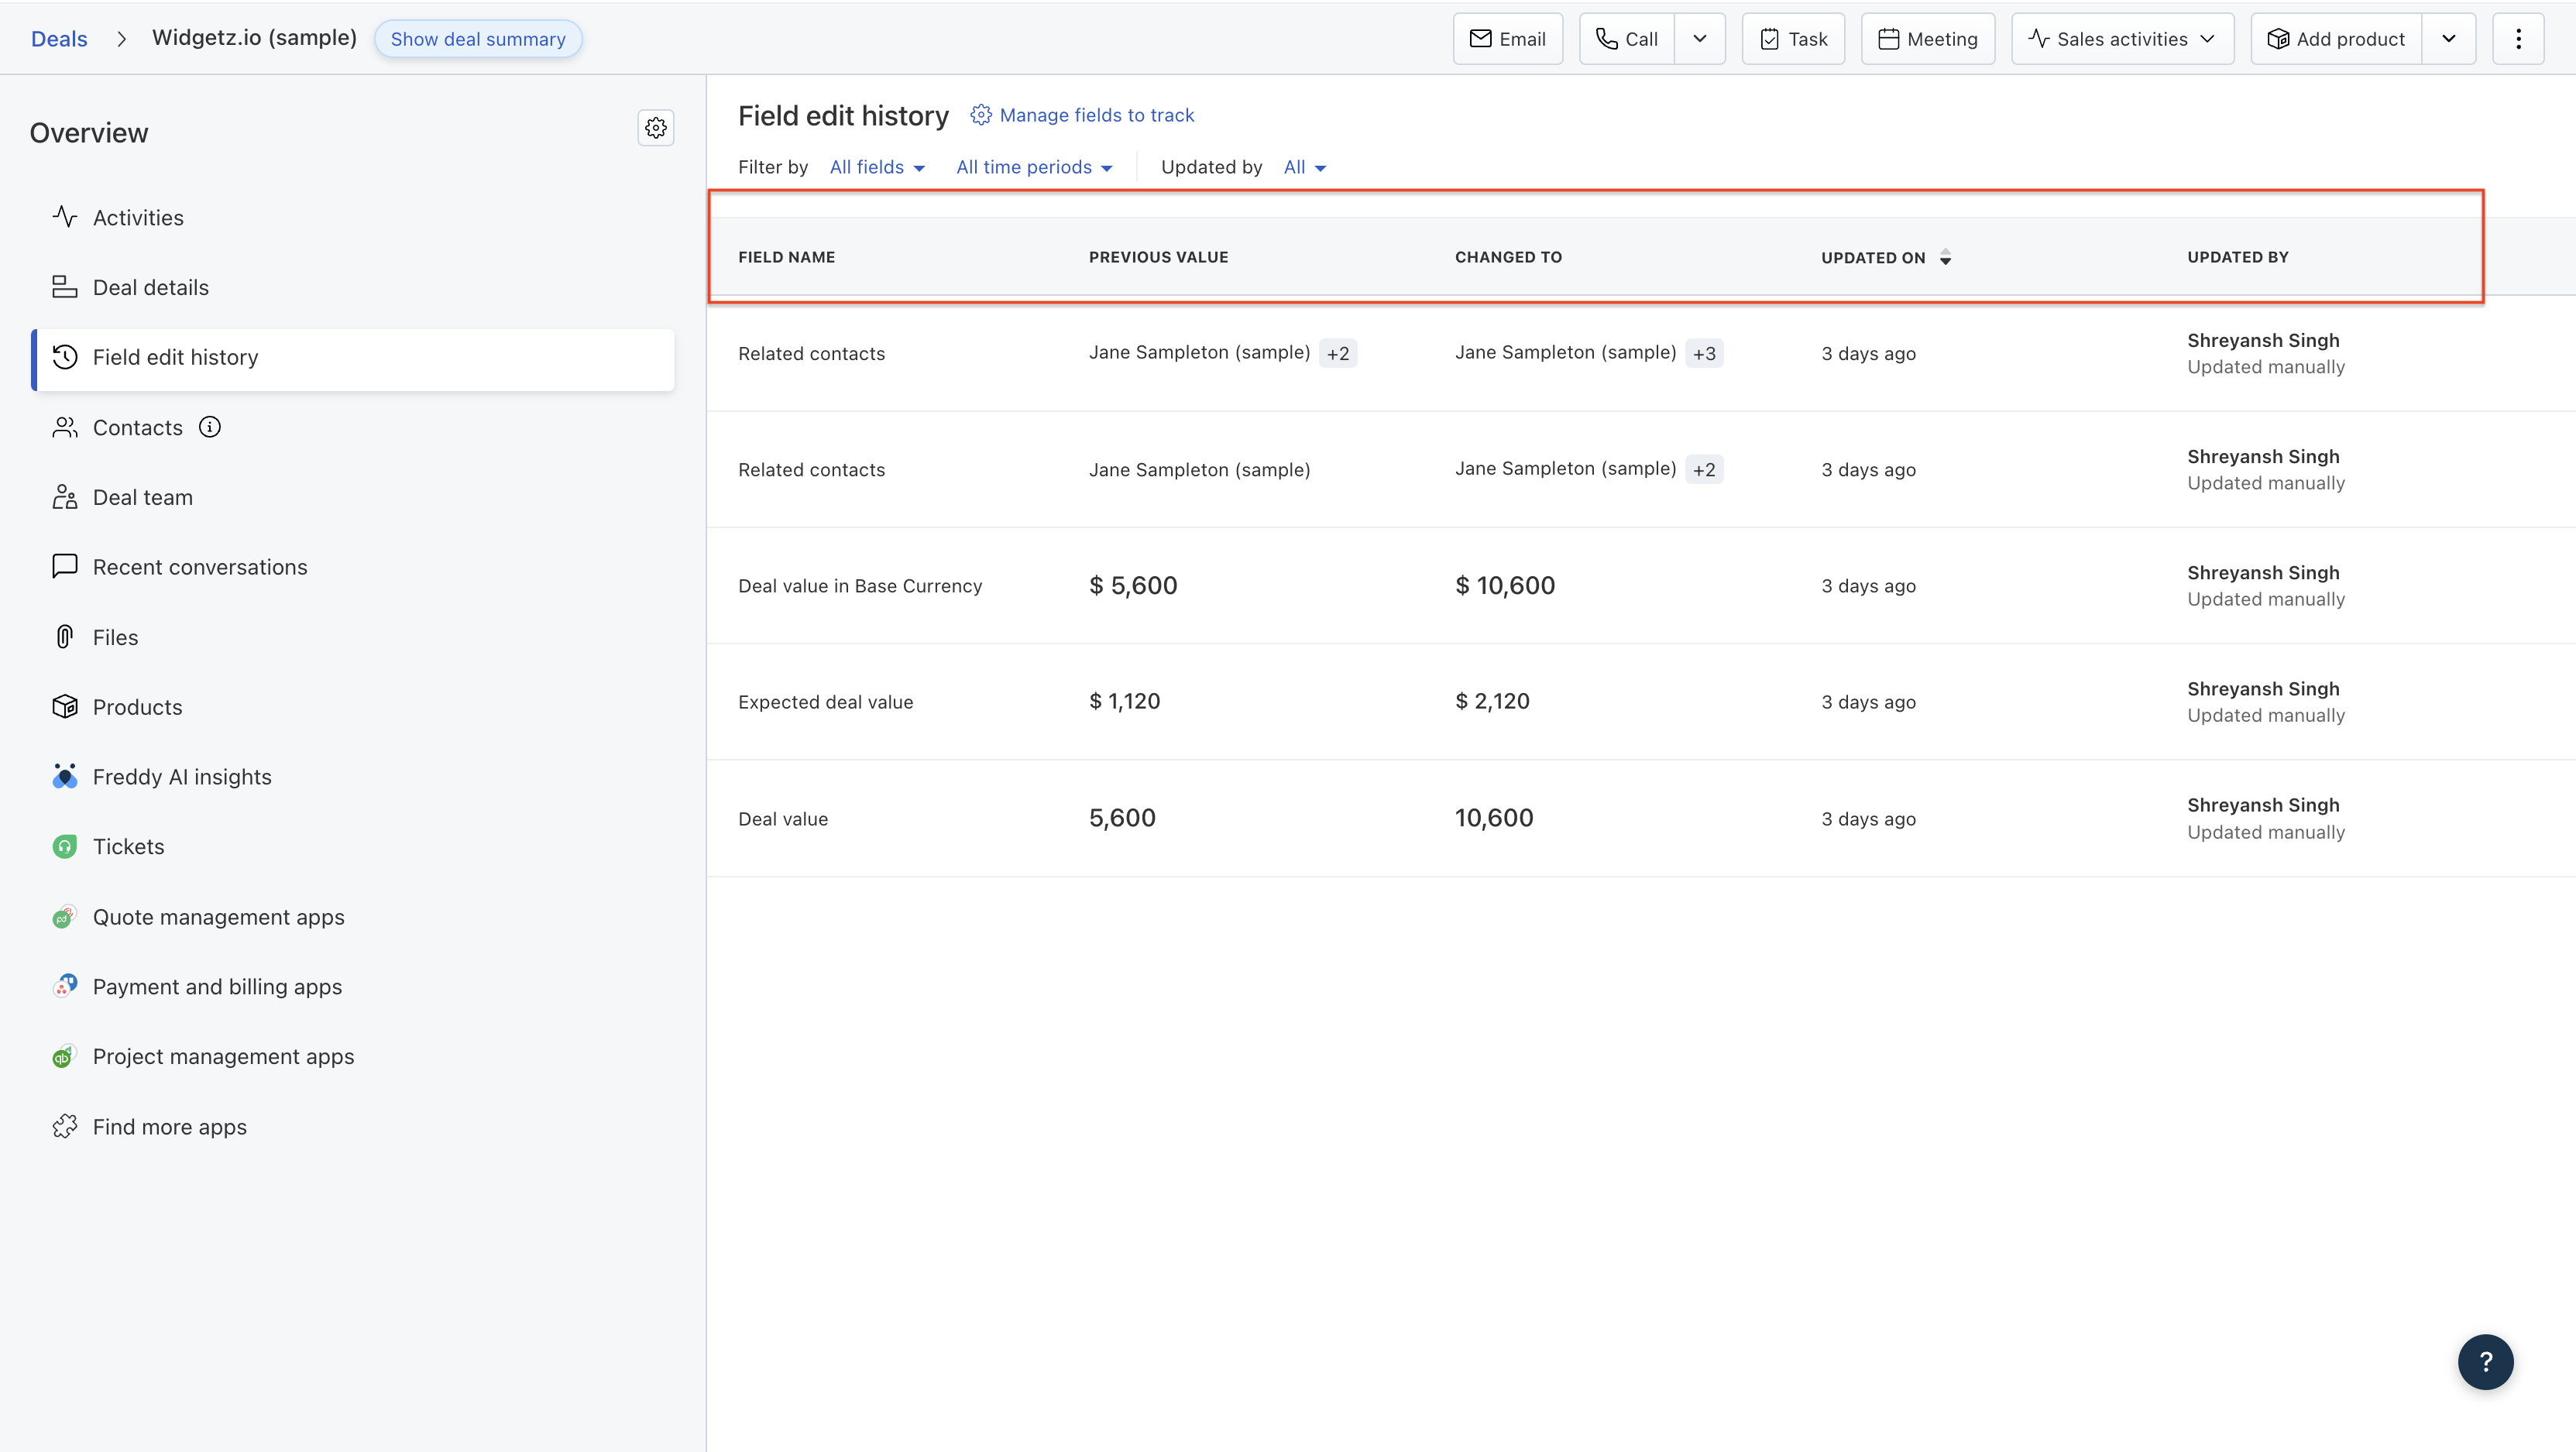This screenshot has width=2576, height=1452.
Task: Click the Overview settings gear icon
Action: pos(655,128)
